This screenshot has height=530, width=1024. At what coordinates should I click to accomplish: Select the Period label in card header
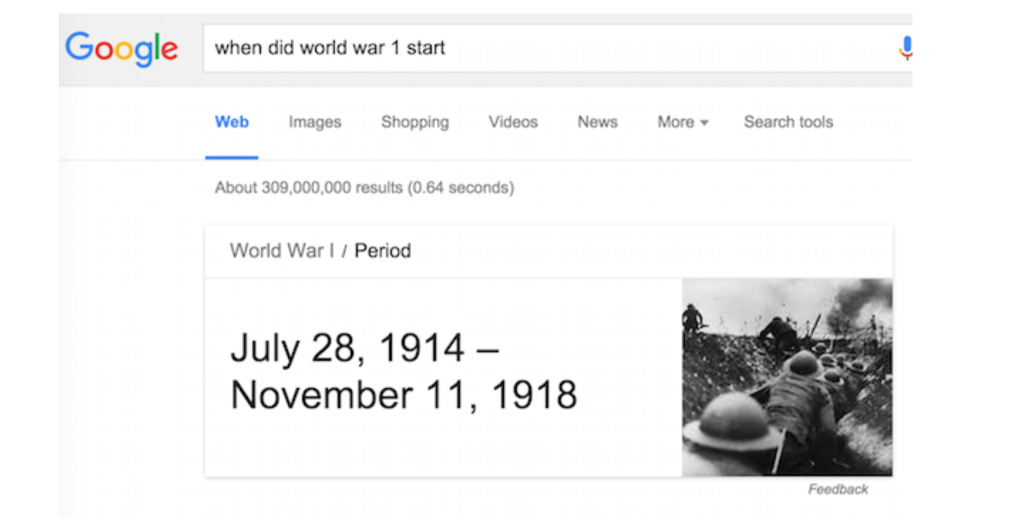(383, 251)
